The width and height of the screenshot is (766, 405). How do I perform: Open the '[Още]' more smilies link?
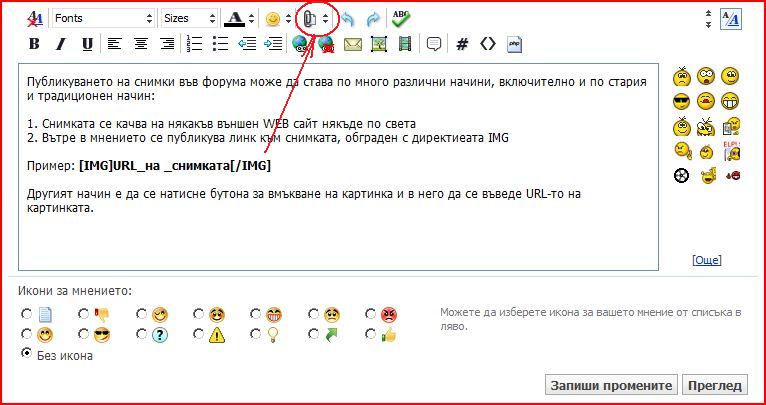[x=706, y=260]
